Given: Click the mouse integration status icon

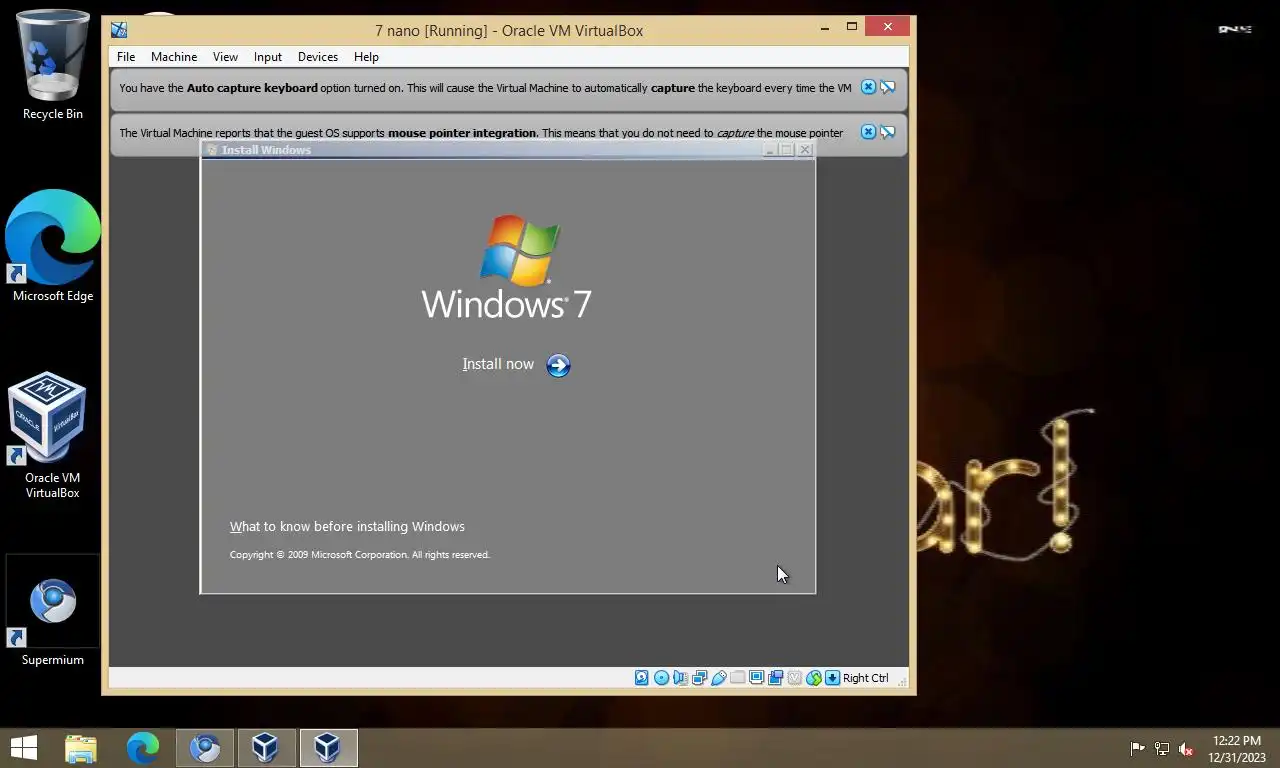Looking at the screenshot, I should click(x=813, y=678).
